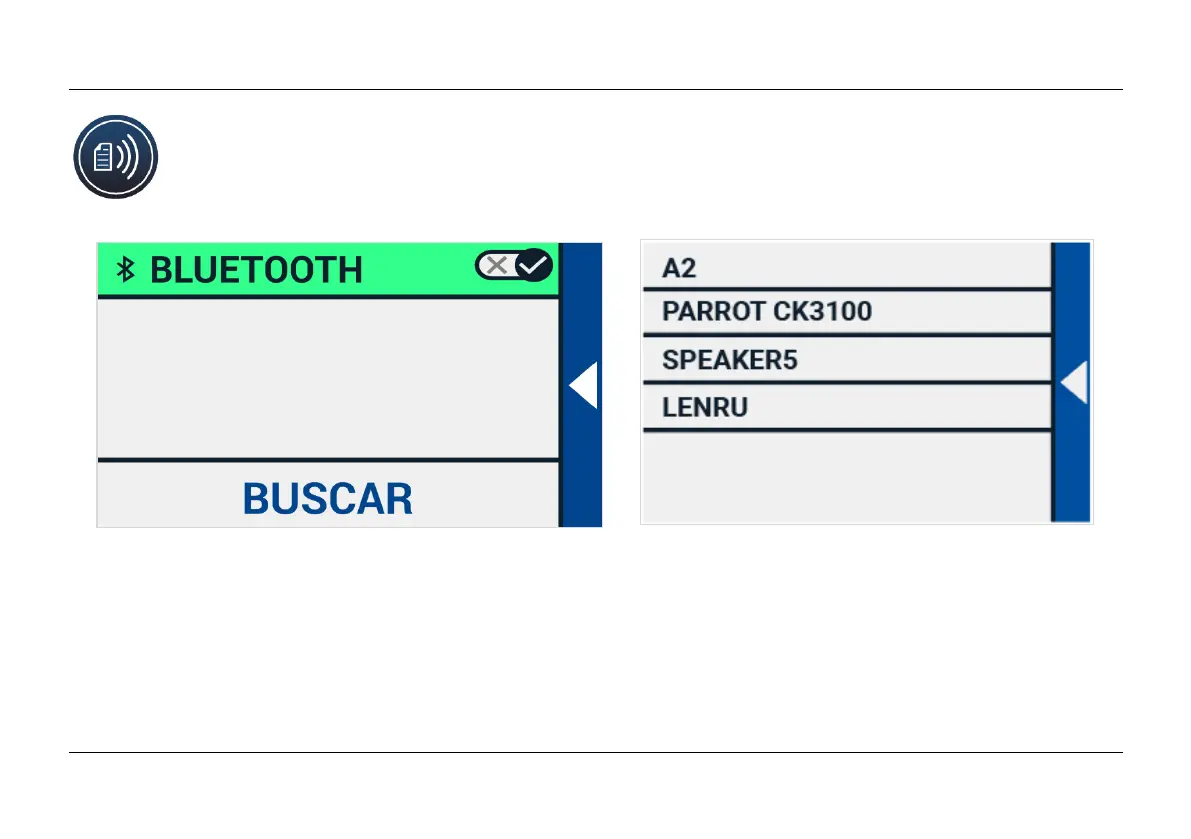This screenshot has height=839, width=1191.
Task: Click blue side strip above the device list arrow
Action: click(x=1073, y=300)
